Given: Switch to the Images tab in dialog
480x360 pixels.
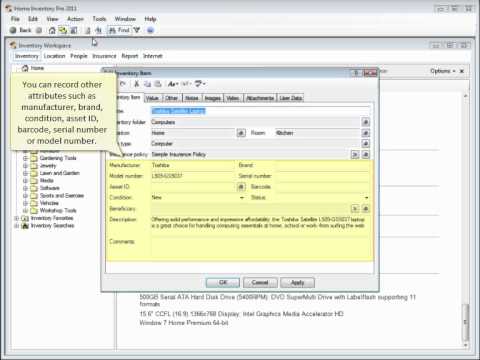Looking at the screenshot, I should [213, 98].
